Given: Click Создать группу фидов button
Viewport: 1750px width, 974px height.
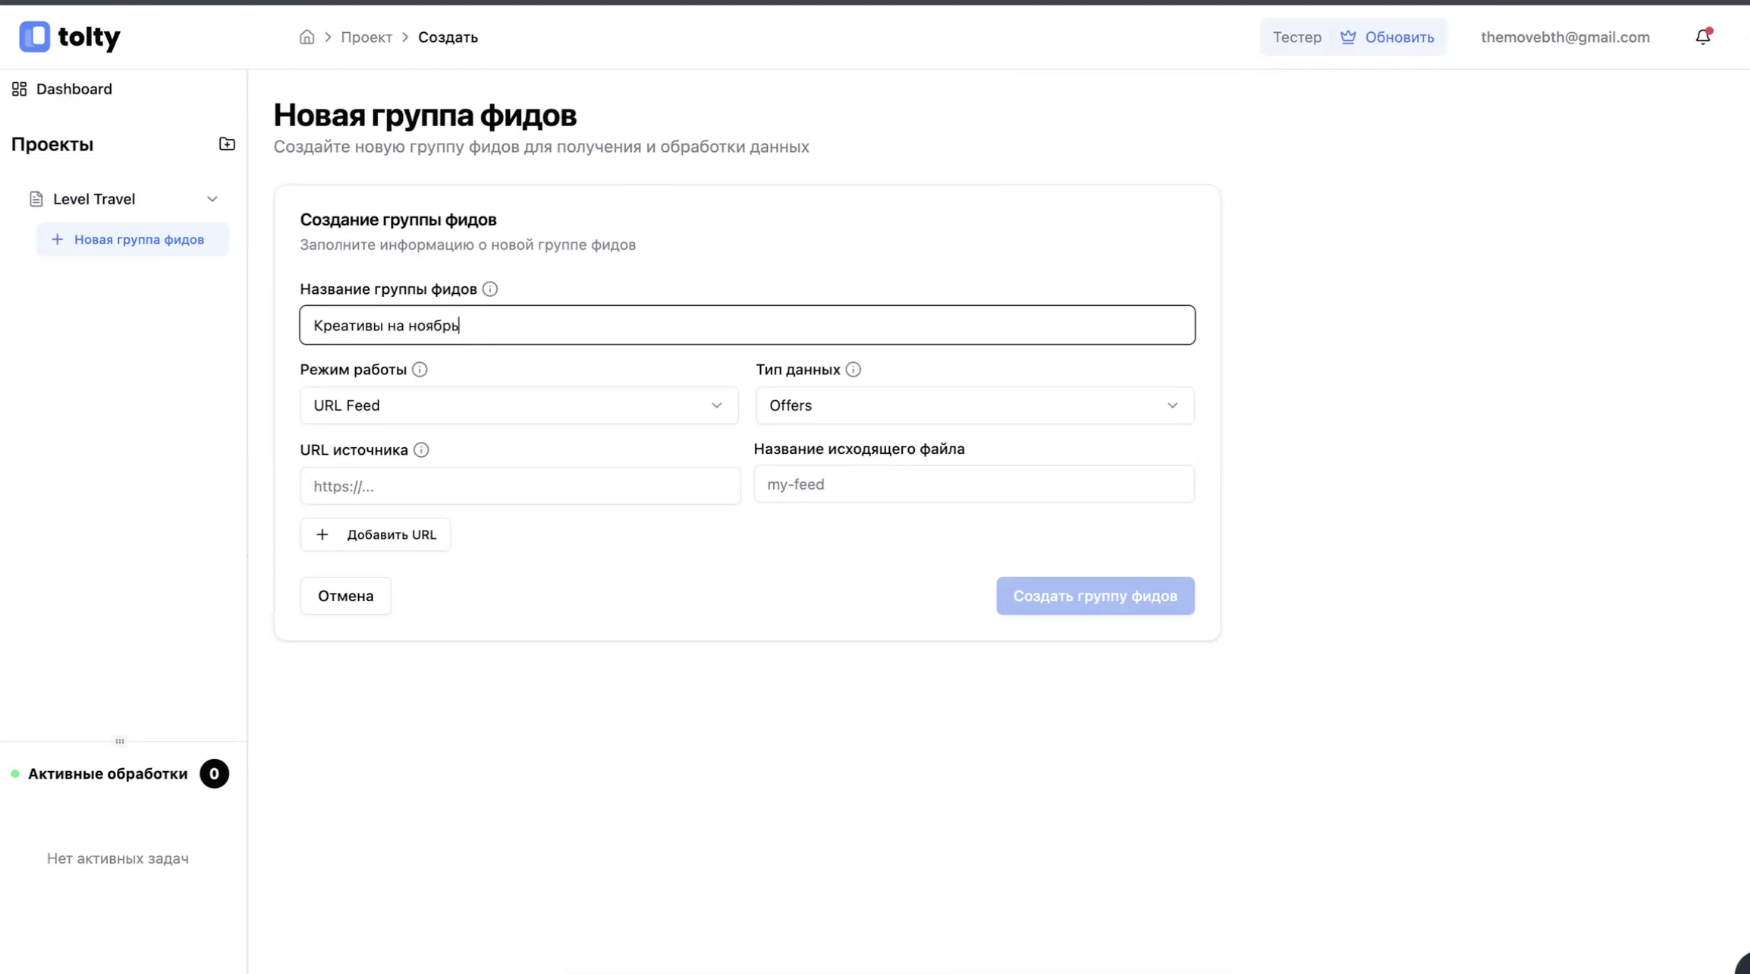Looking at the screenshot, I should coord(1095,596).
